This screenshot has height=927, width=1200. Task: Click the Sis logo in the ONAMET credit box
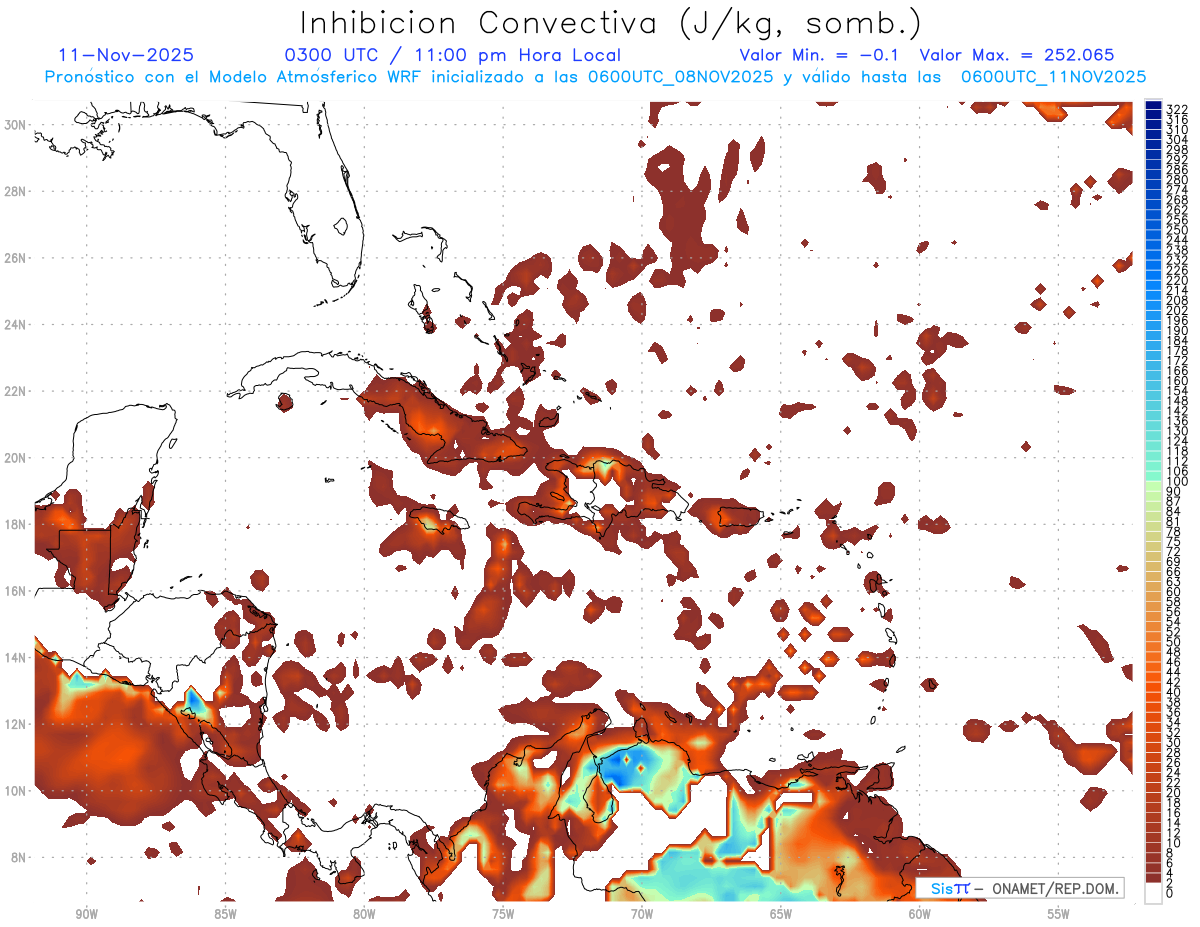[x=949, y=888]
